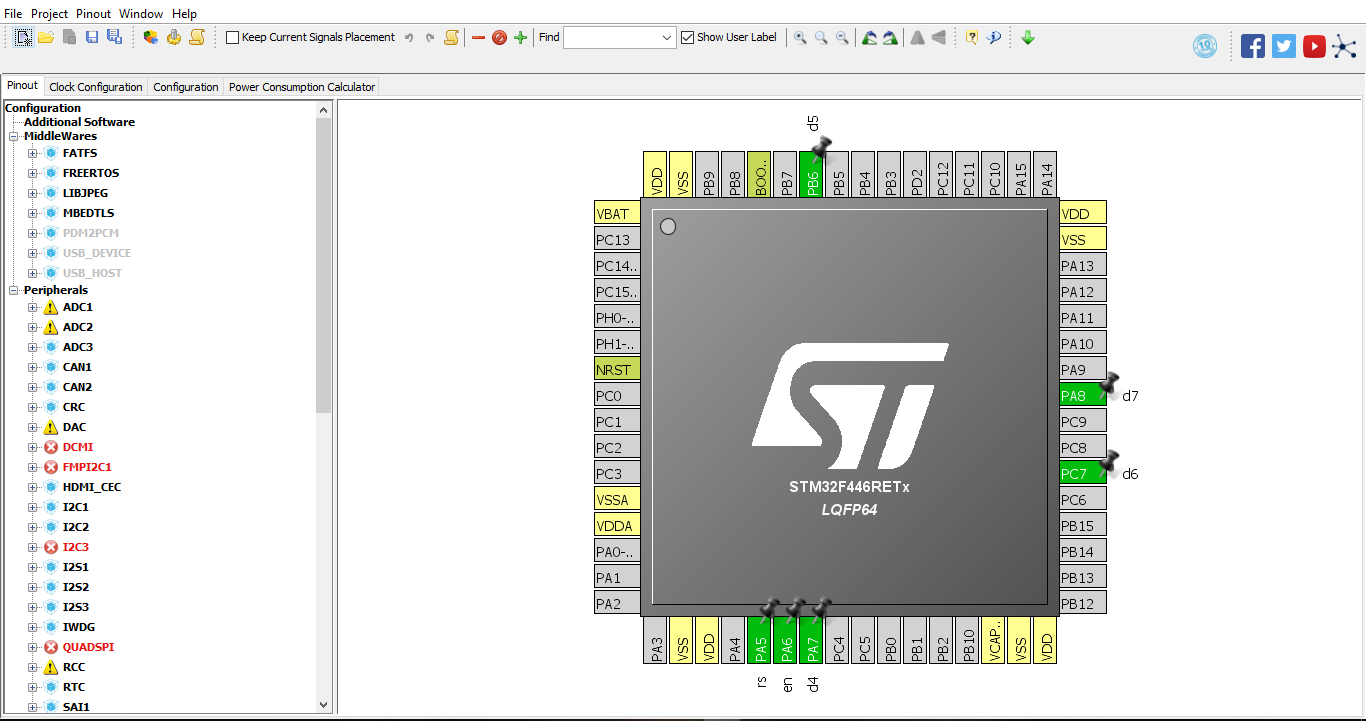Expand the ADC1 peripheral node
The height and width of the screenshot is (721, 1366).
32,307
